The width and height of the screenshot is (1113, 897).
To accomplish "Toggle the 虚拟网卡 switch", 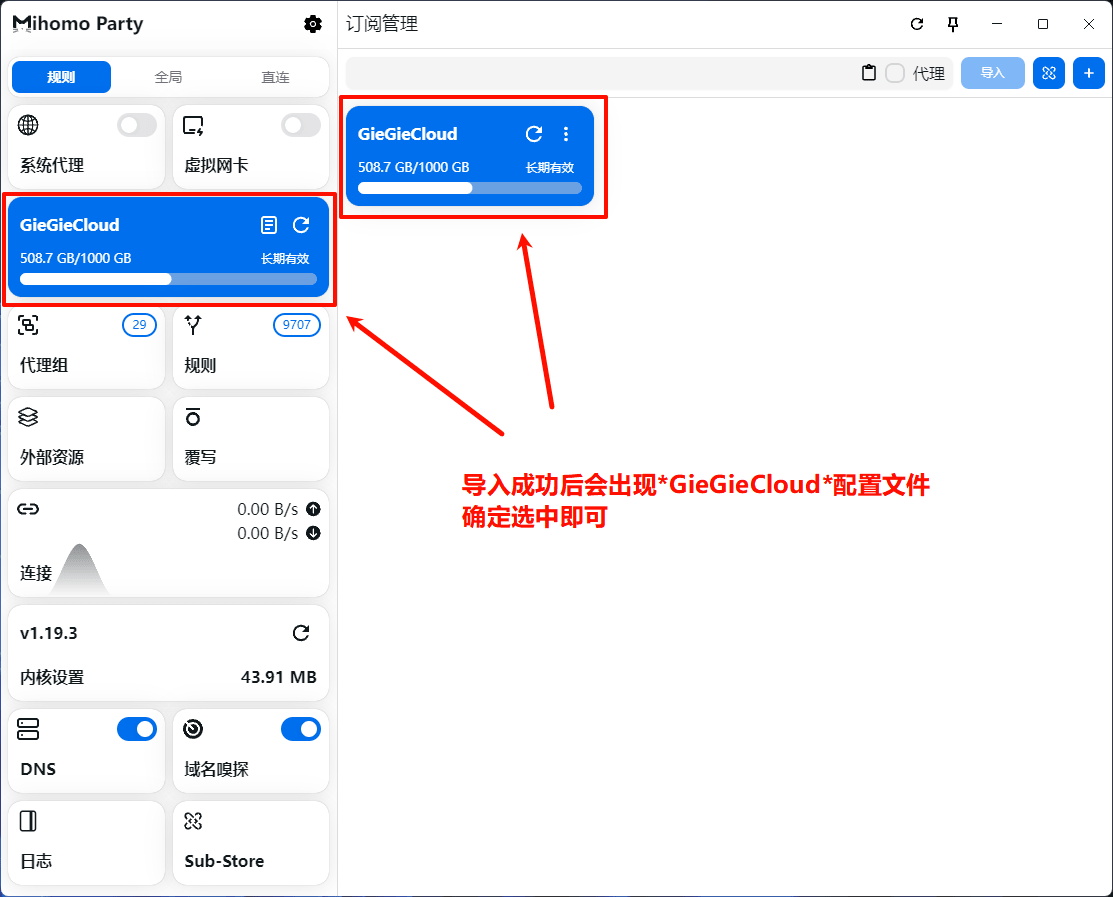I will (x=301, y=126).
